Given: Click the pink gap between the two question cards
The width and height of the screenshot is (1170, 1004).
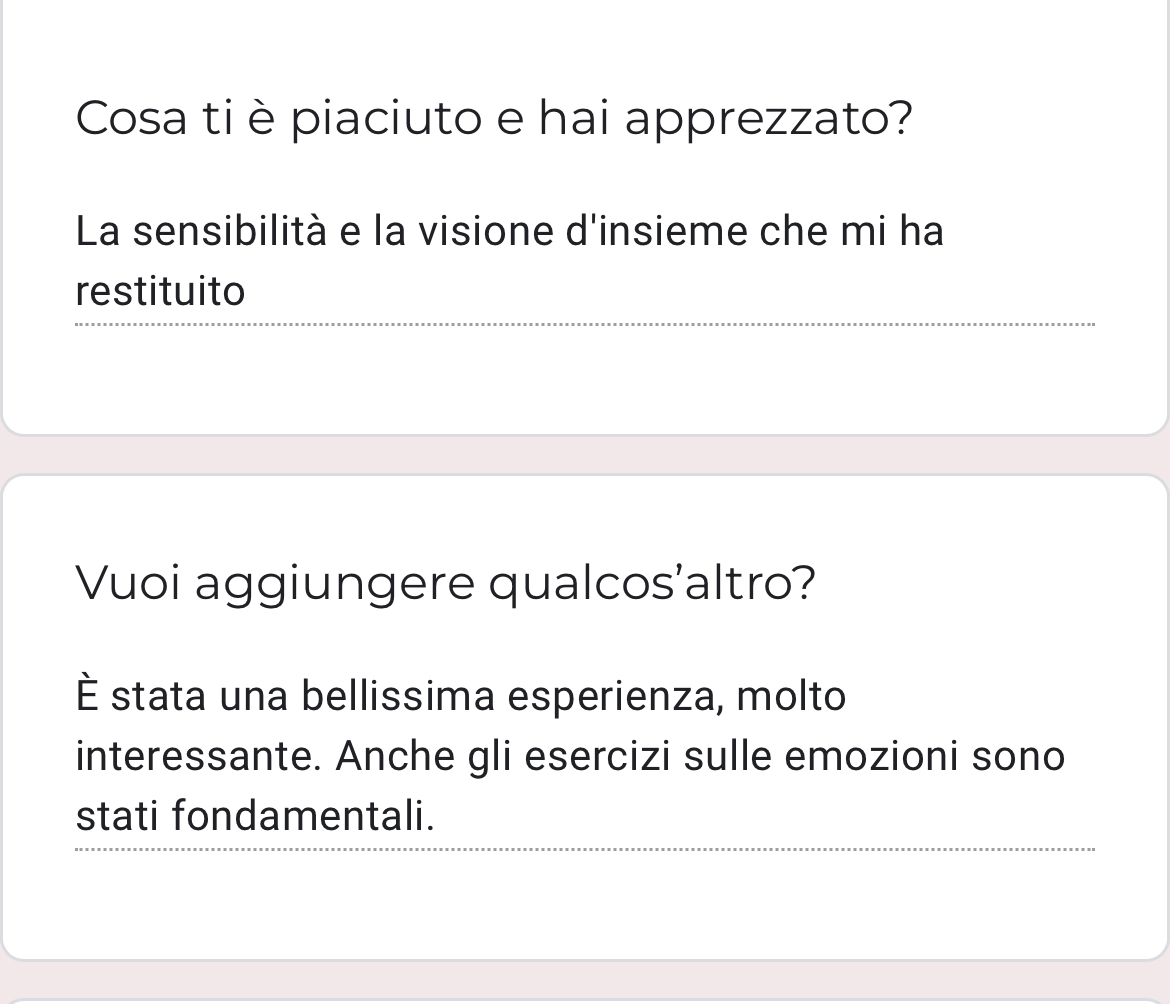Looking at the screenshot, I should pyautogui.click(x=585, y=454).
